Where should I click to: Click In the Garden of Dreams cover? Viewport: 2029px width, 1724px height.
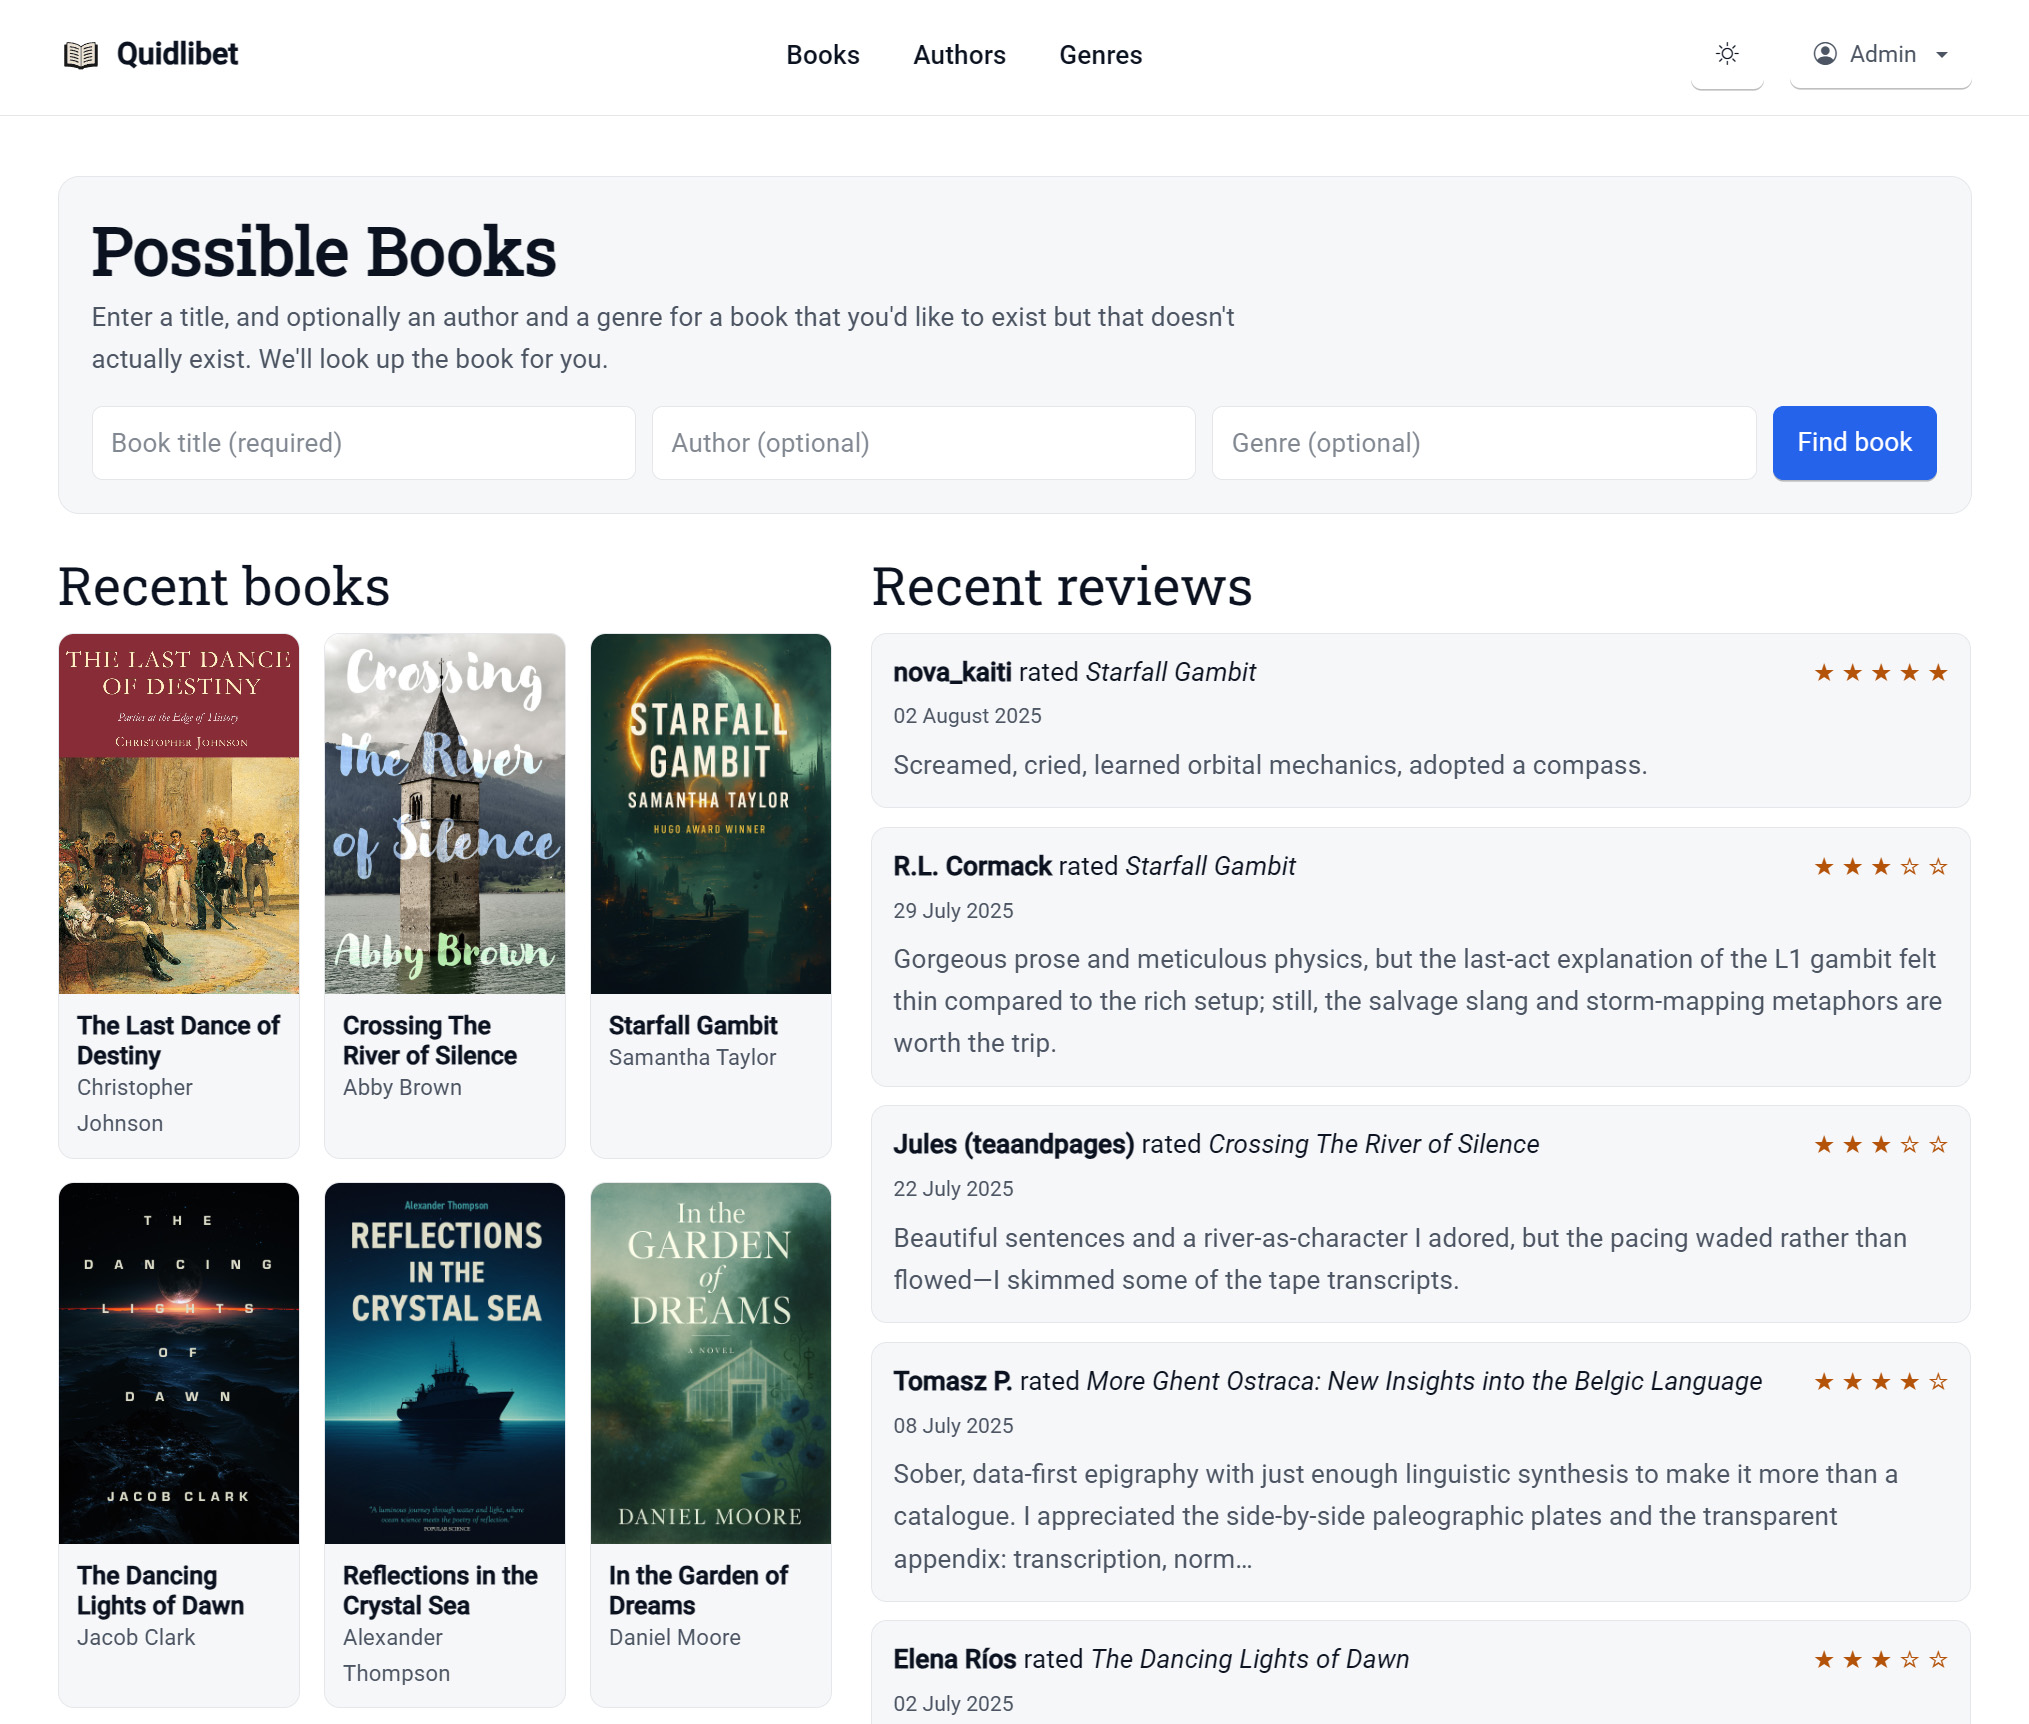tap(711, 1363)
